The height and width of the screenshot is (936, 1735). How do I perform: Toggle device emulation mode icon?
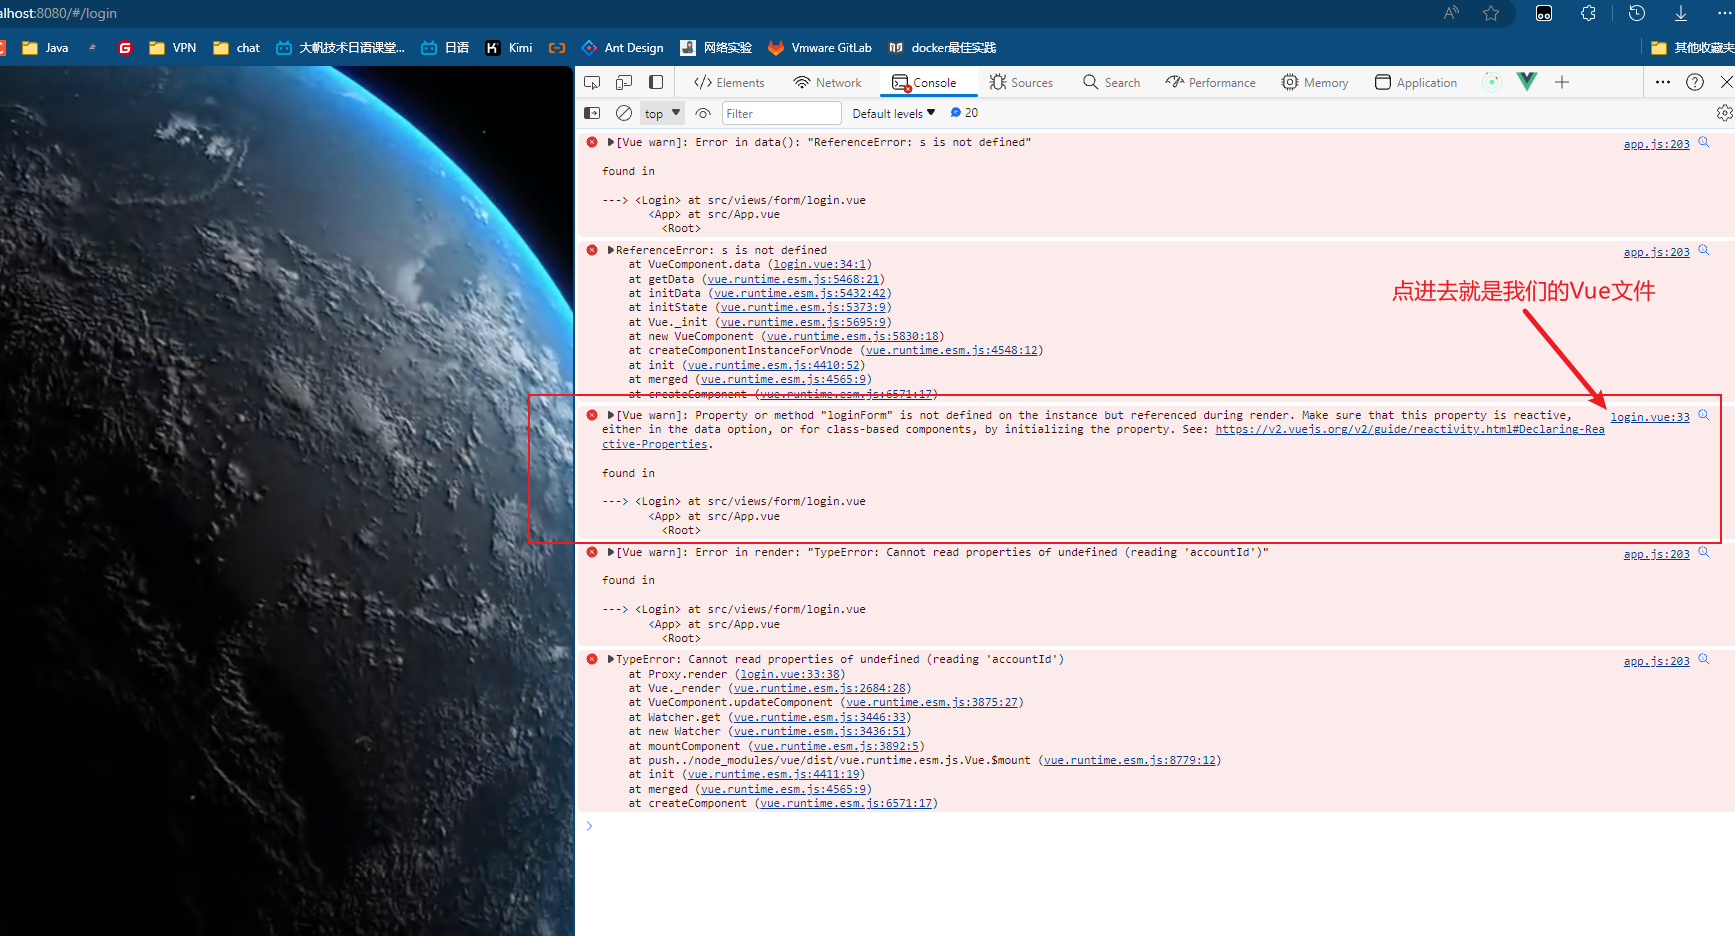624,82
